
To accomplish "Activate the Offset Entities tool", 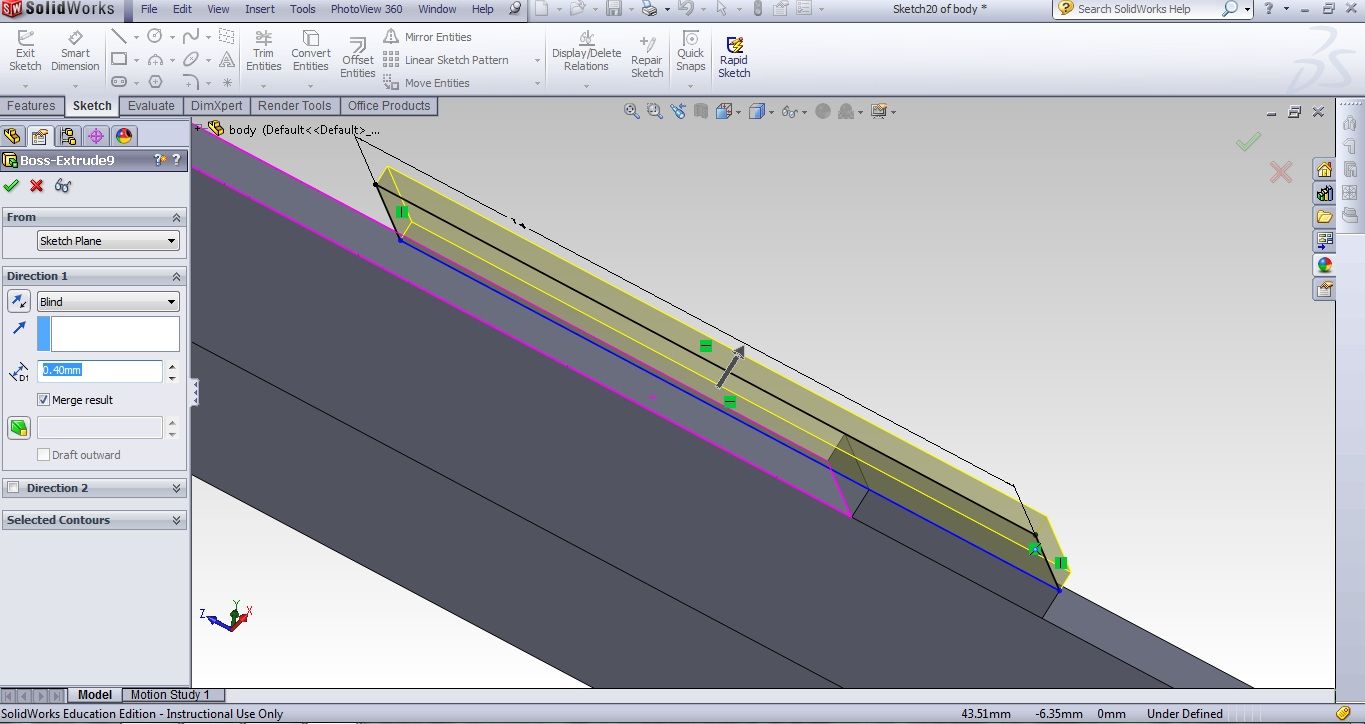I will 357,58.
